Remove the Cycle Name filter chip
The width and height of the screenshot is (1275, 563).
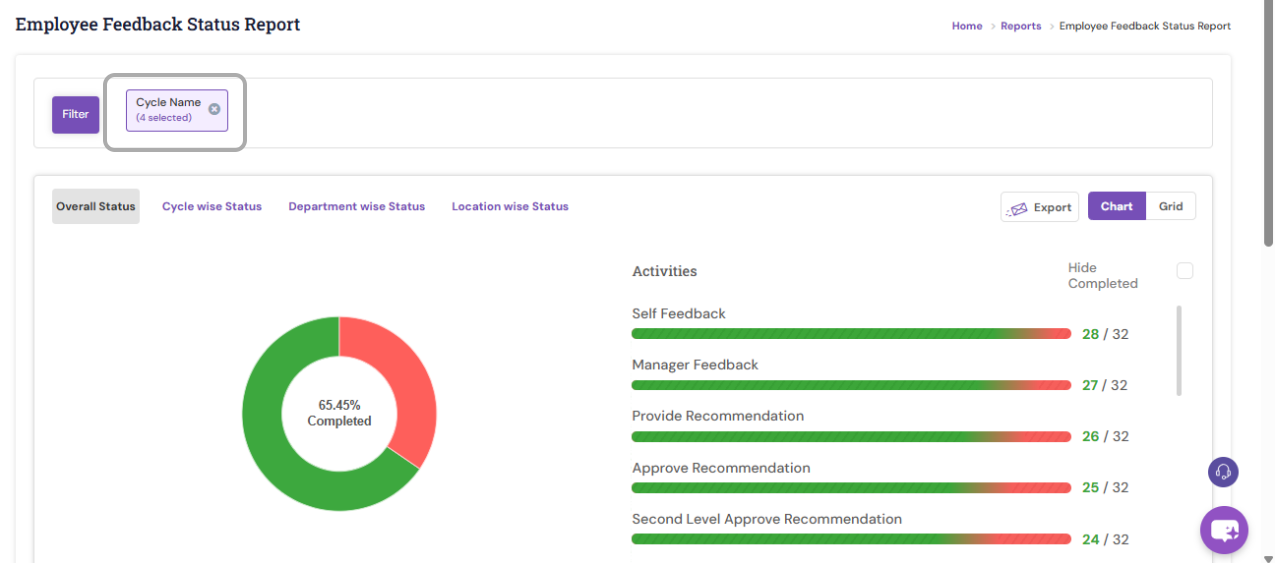(214, 109)
